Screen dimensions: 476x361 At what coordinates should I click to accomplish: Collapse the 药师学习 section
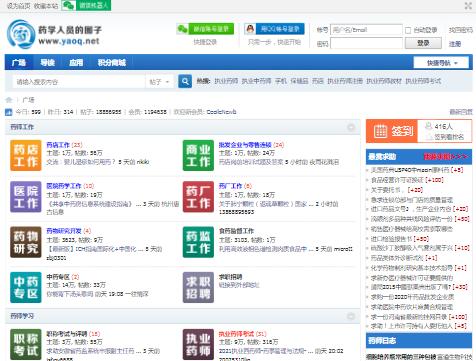coord(351,316)
